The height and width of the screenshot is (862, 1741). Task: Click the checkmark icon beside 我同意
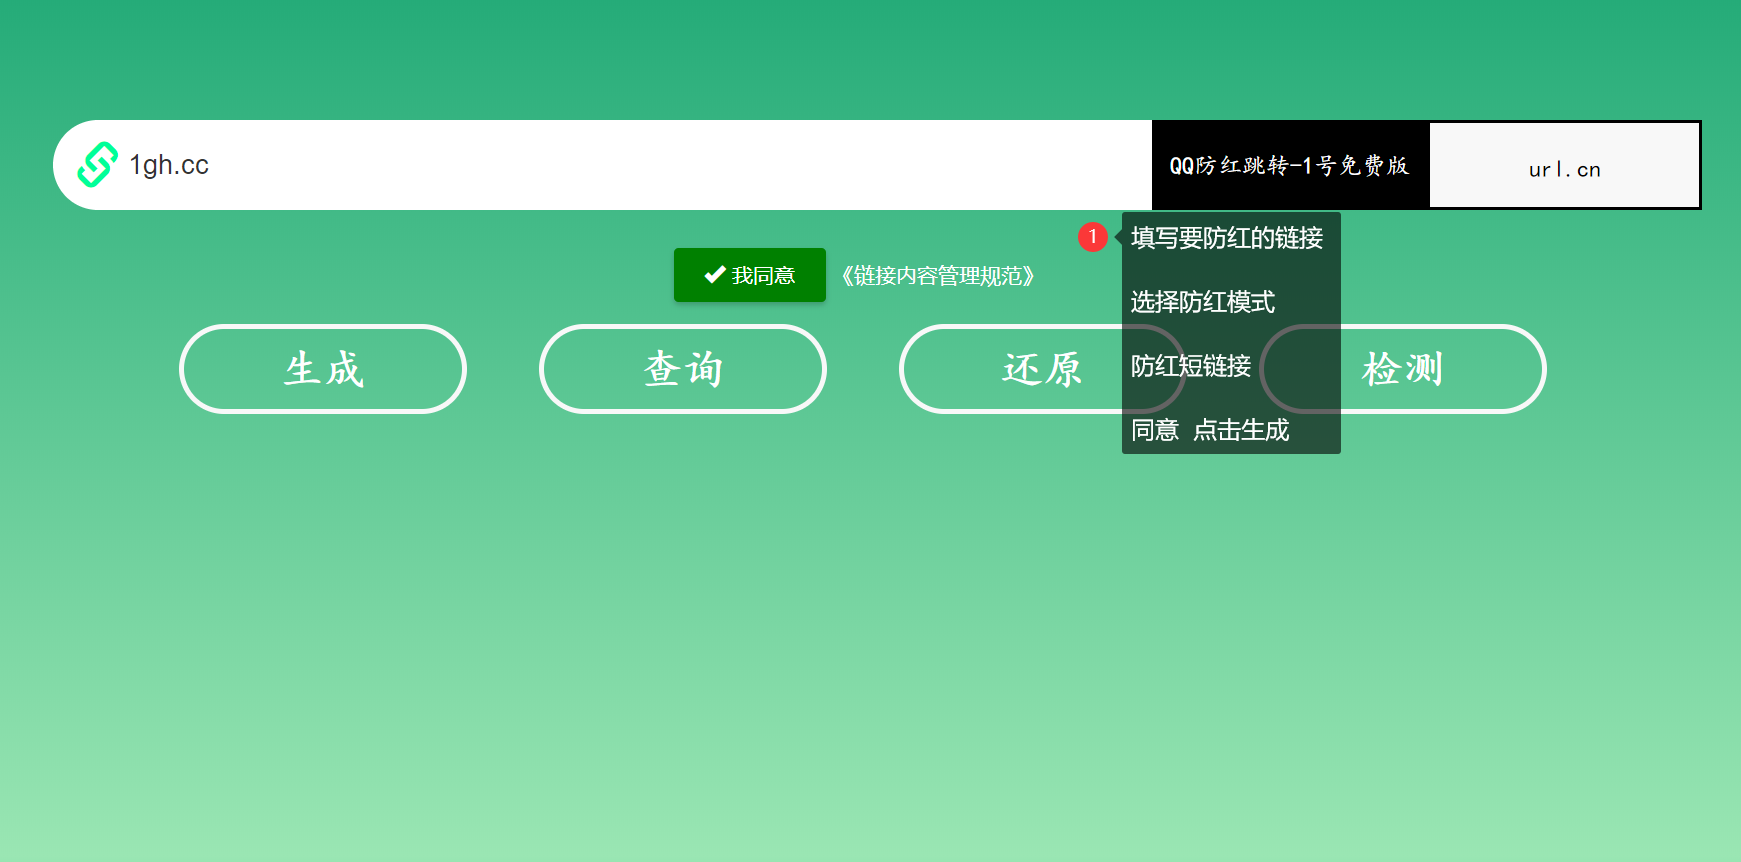point(714,275)
